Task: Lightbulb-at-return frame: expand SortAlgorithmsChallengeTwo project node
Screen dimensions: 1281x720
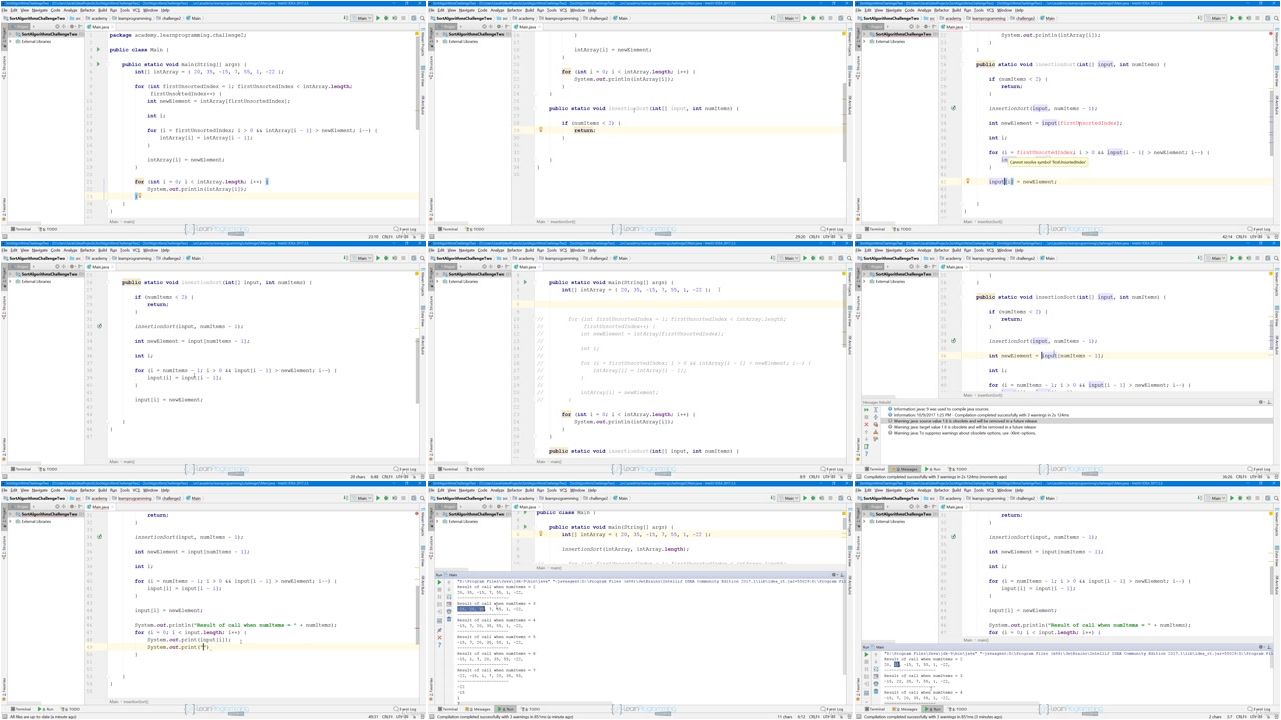Action: 437,34
